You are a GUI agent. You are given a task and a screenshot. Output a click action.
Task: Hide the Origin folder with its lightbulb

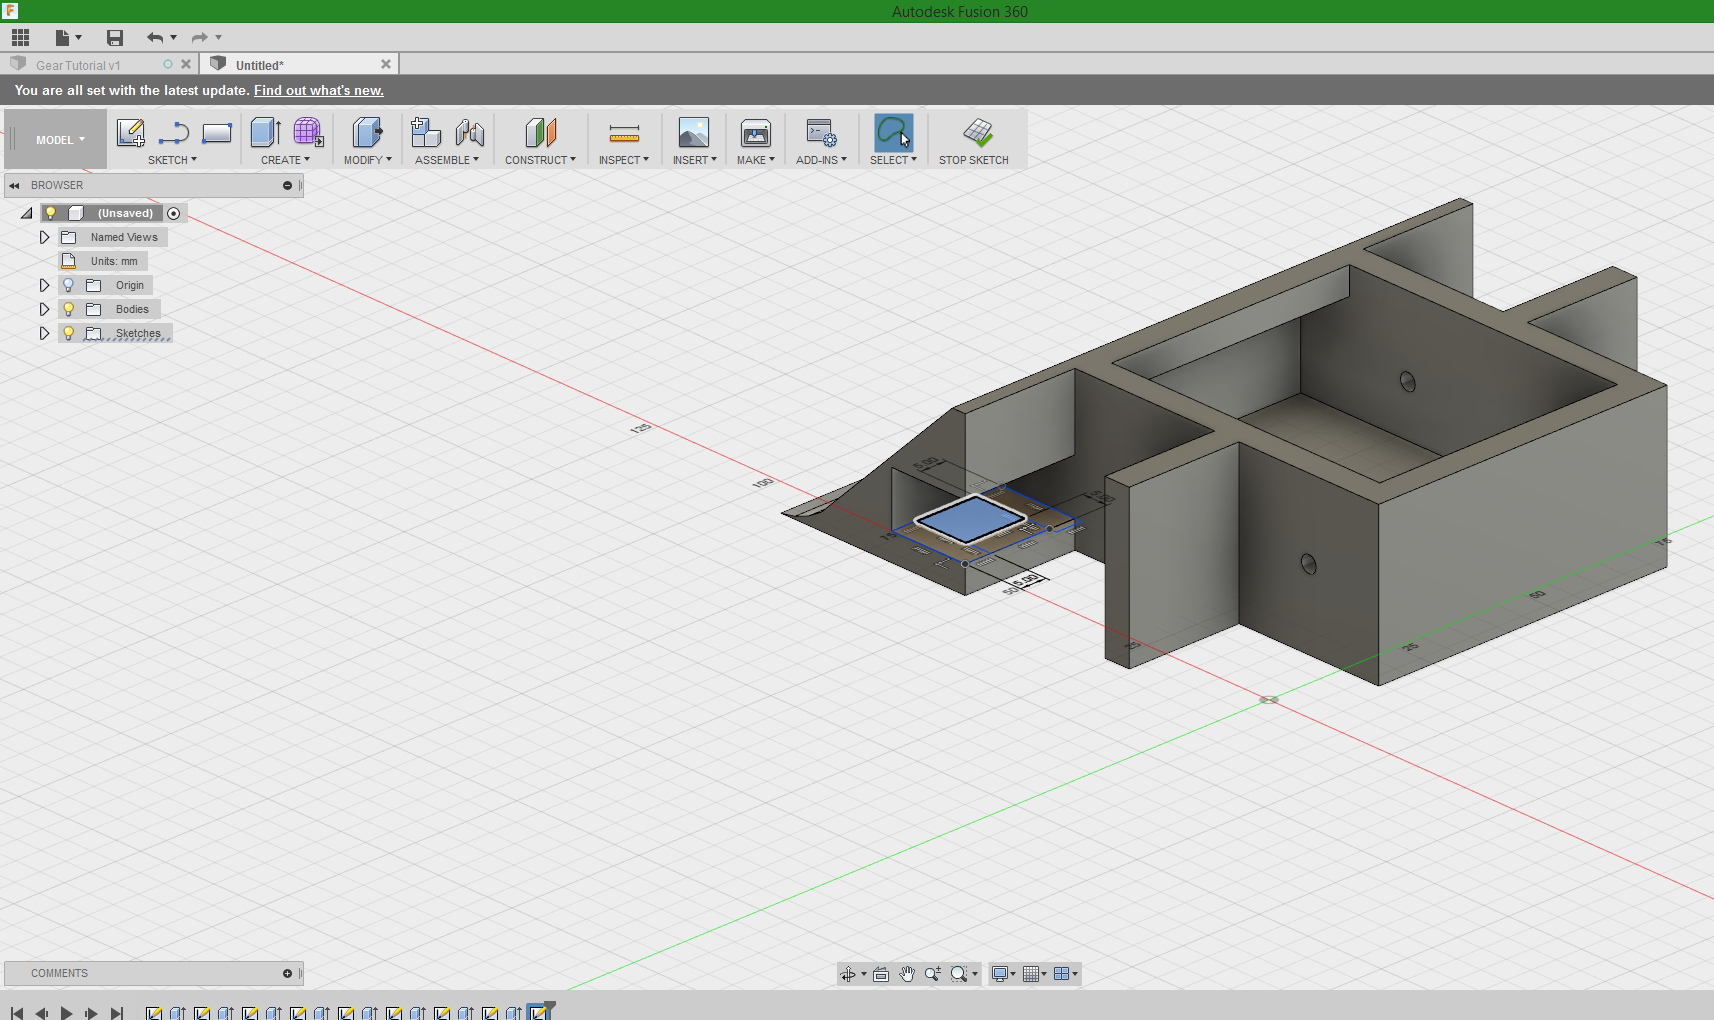67,284
